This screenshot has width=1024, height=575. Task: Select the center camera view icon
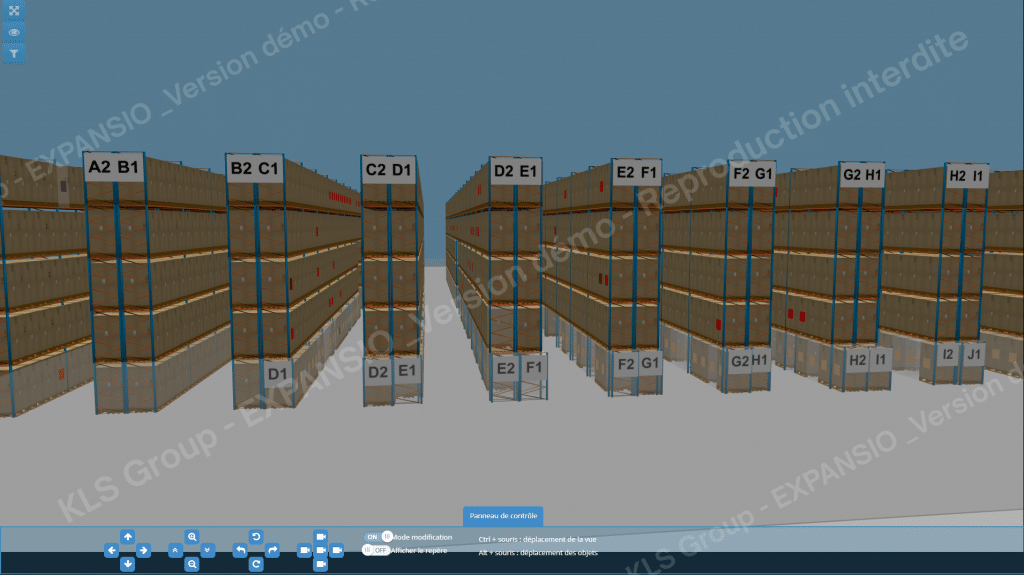[321, 551]
